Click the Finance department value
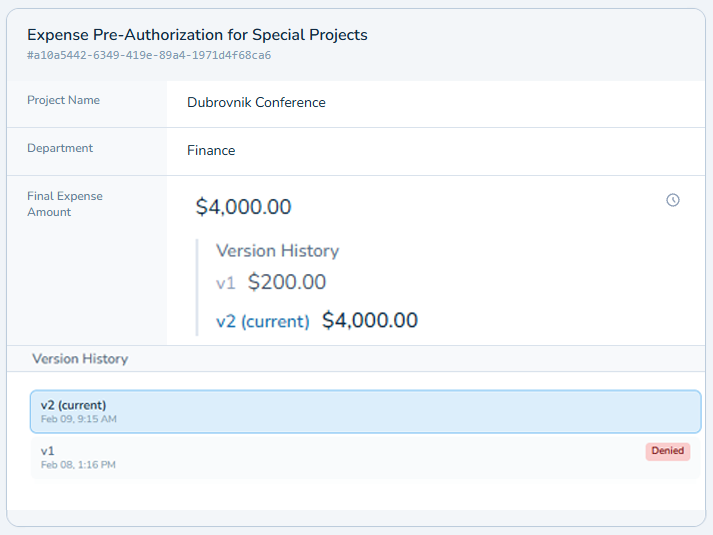 click(x=211, y=150)
